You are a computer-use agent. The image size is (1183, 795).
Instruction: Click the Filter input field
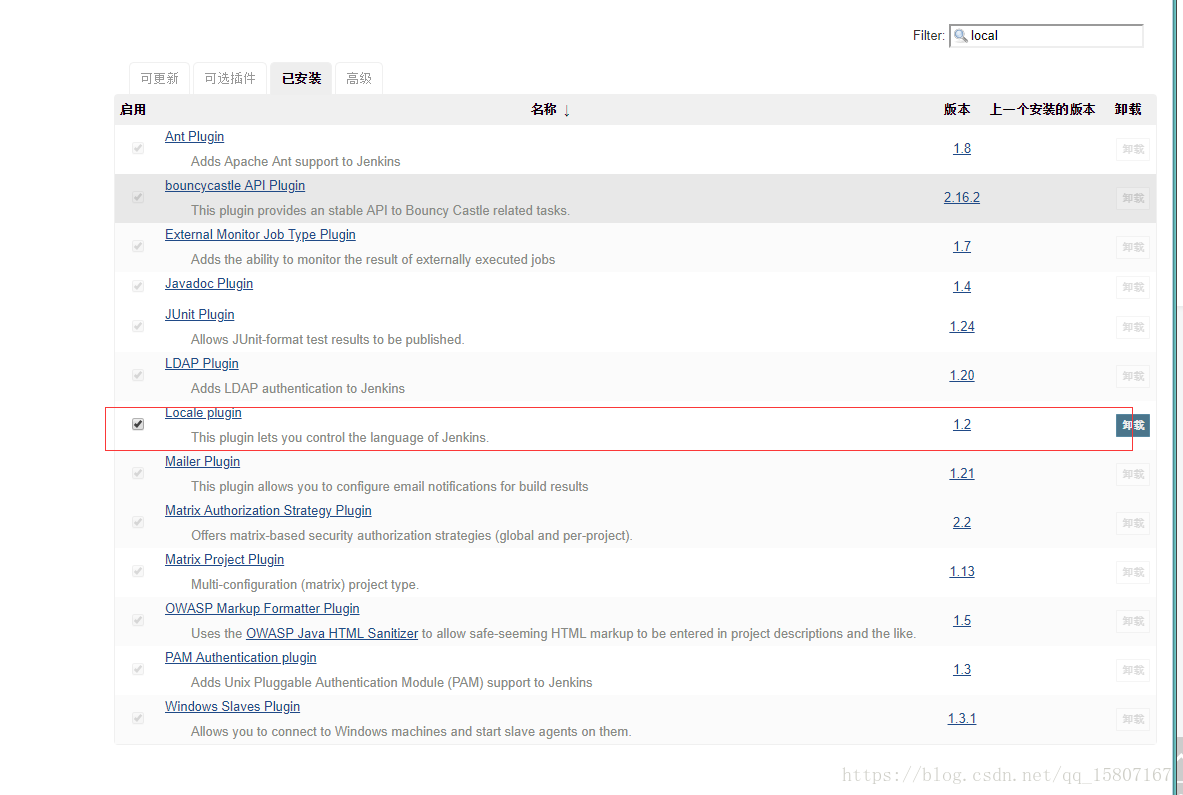click(x=1046, y=35)
